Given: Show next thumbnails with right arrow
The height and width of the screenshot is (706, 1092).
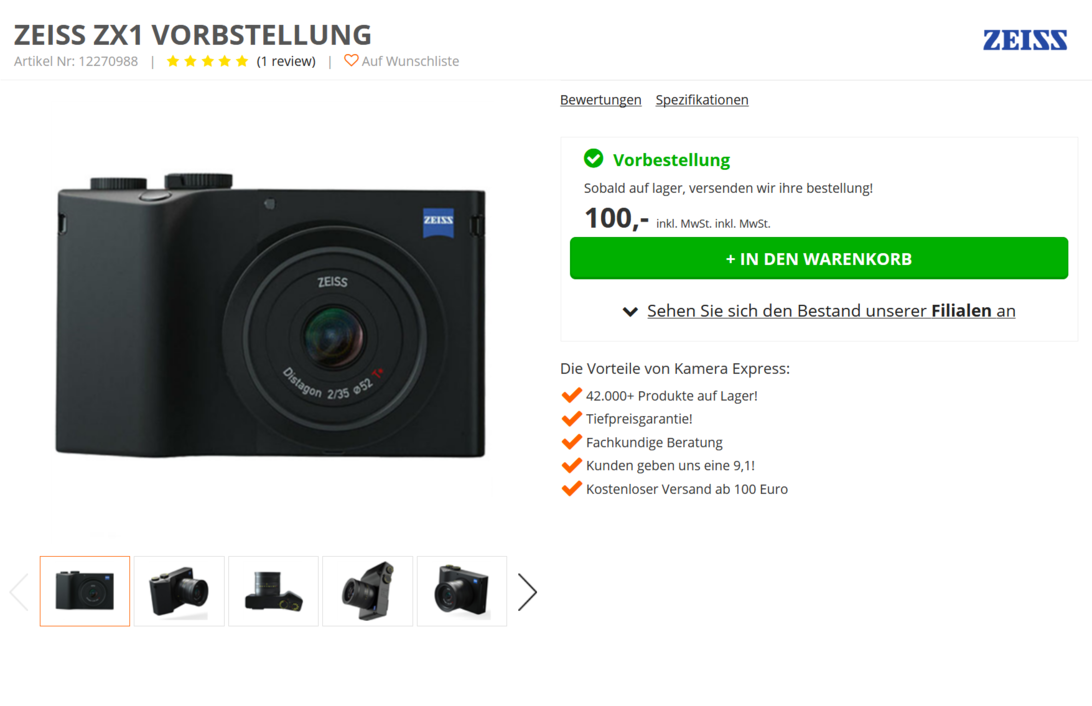Looking at the screenshot, I should [527, 592].
